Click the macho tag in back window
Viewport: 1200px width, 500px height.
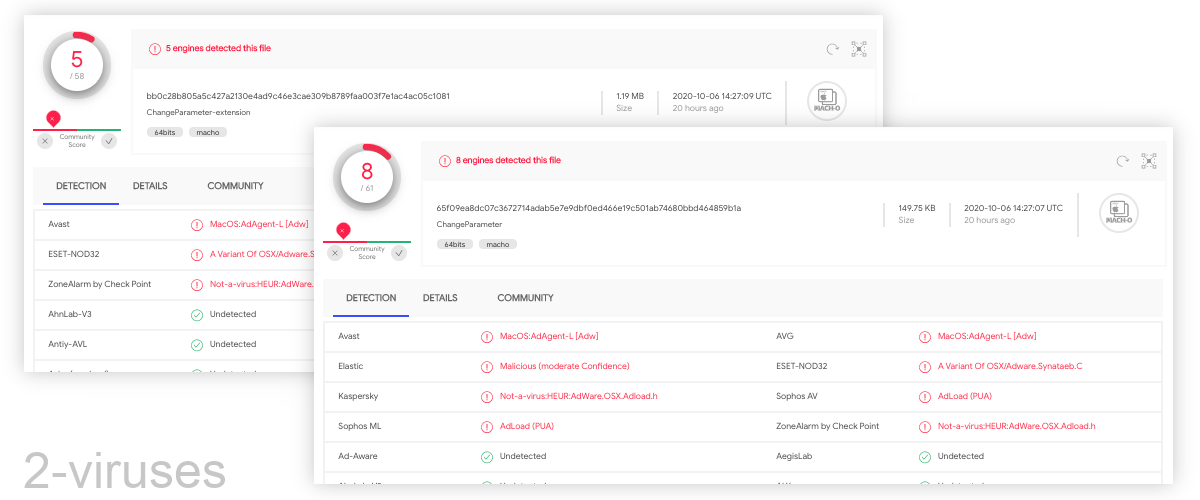207,132
